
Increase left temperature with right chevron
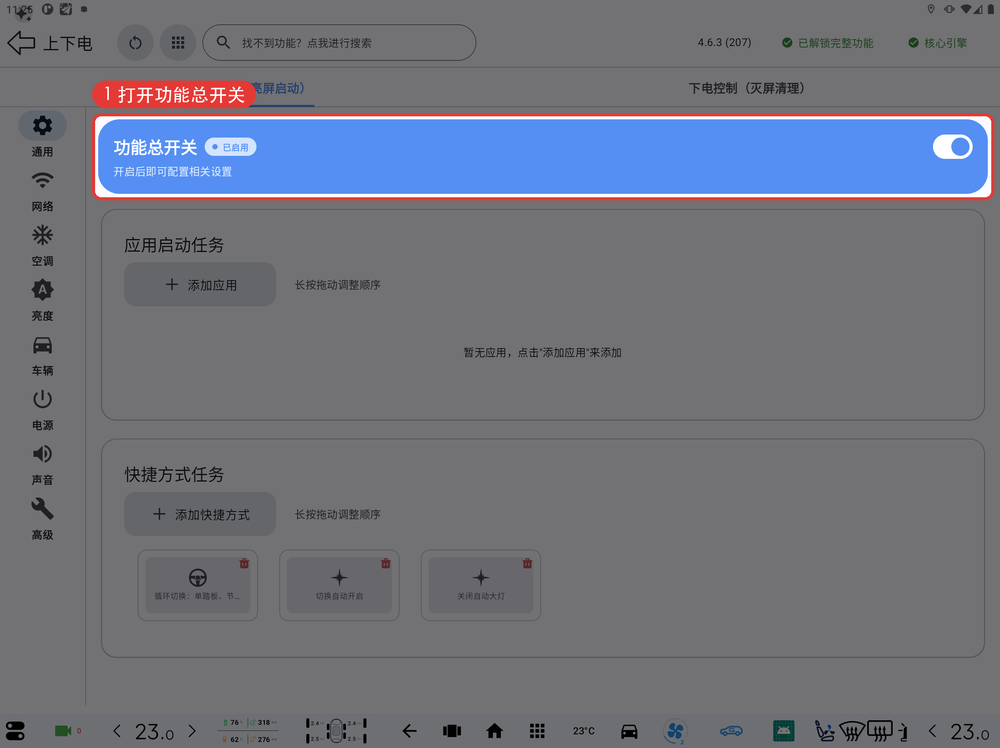coord(192,731)
